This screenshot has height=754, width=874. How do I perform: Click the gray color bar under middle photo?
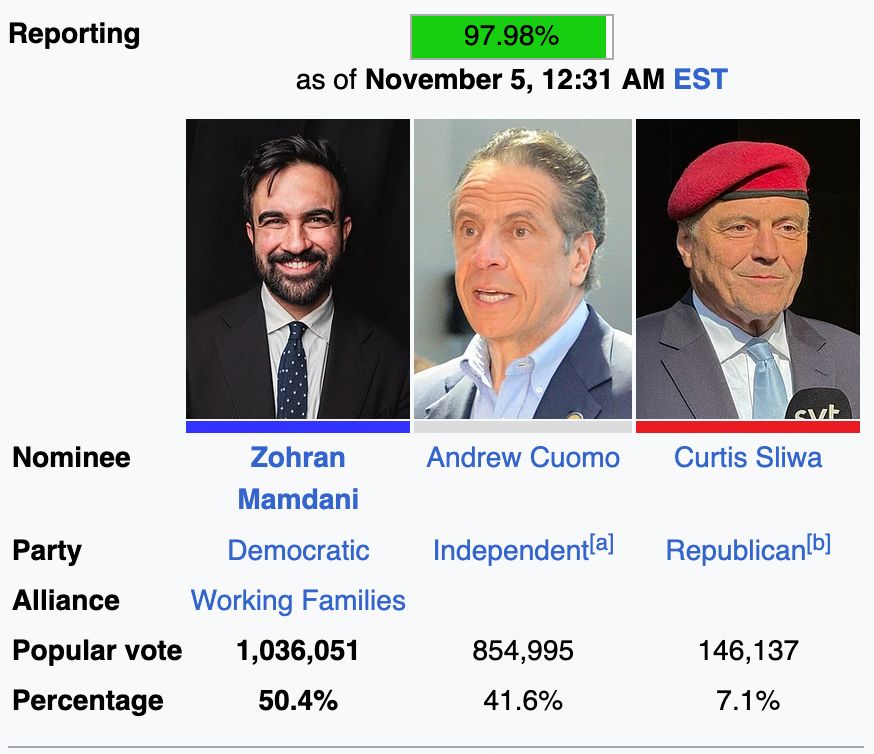[523, 427]
